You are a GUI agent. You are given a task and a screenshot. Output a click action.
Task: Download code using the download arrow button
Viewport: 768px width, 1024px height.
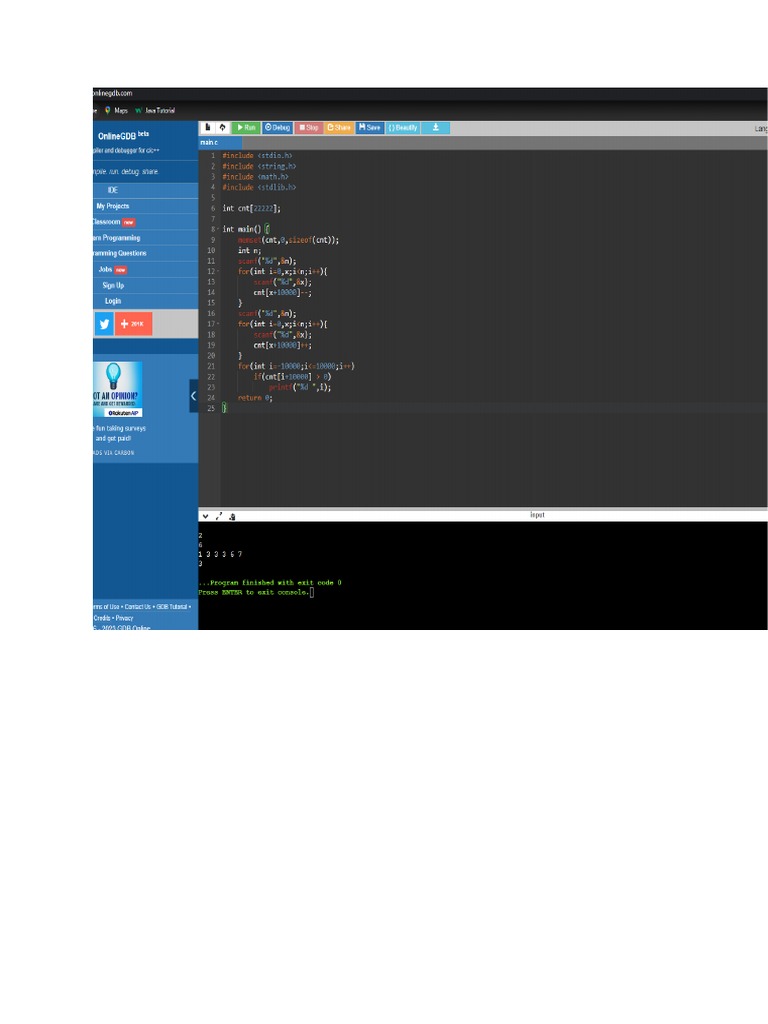pyautogui.click(x=435, y=128)
